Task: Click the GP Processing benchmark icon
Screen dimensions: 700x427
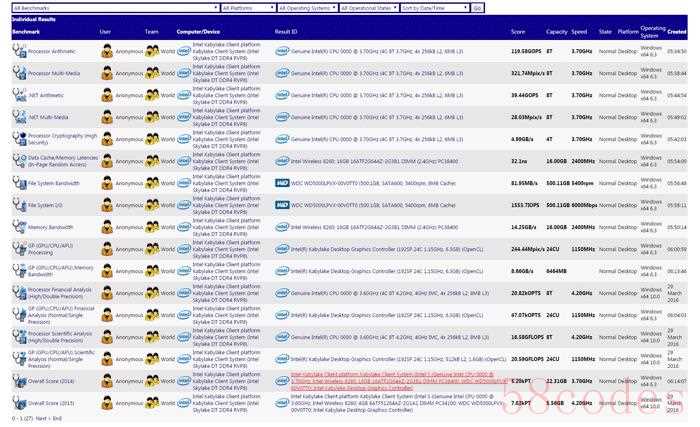Action: tap(19, 249)
